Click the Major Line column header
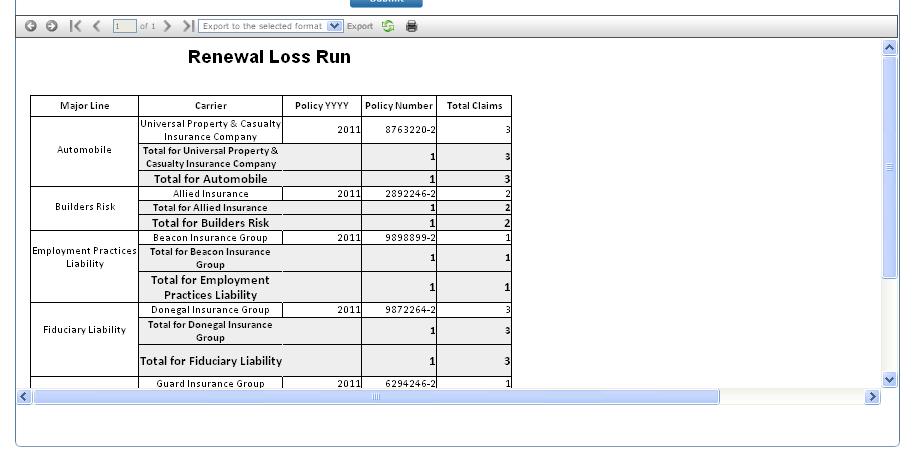The height and width of the screenshot is (457, 923). pyautogui.click(x=85, y=106)
